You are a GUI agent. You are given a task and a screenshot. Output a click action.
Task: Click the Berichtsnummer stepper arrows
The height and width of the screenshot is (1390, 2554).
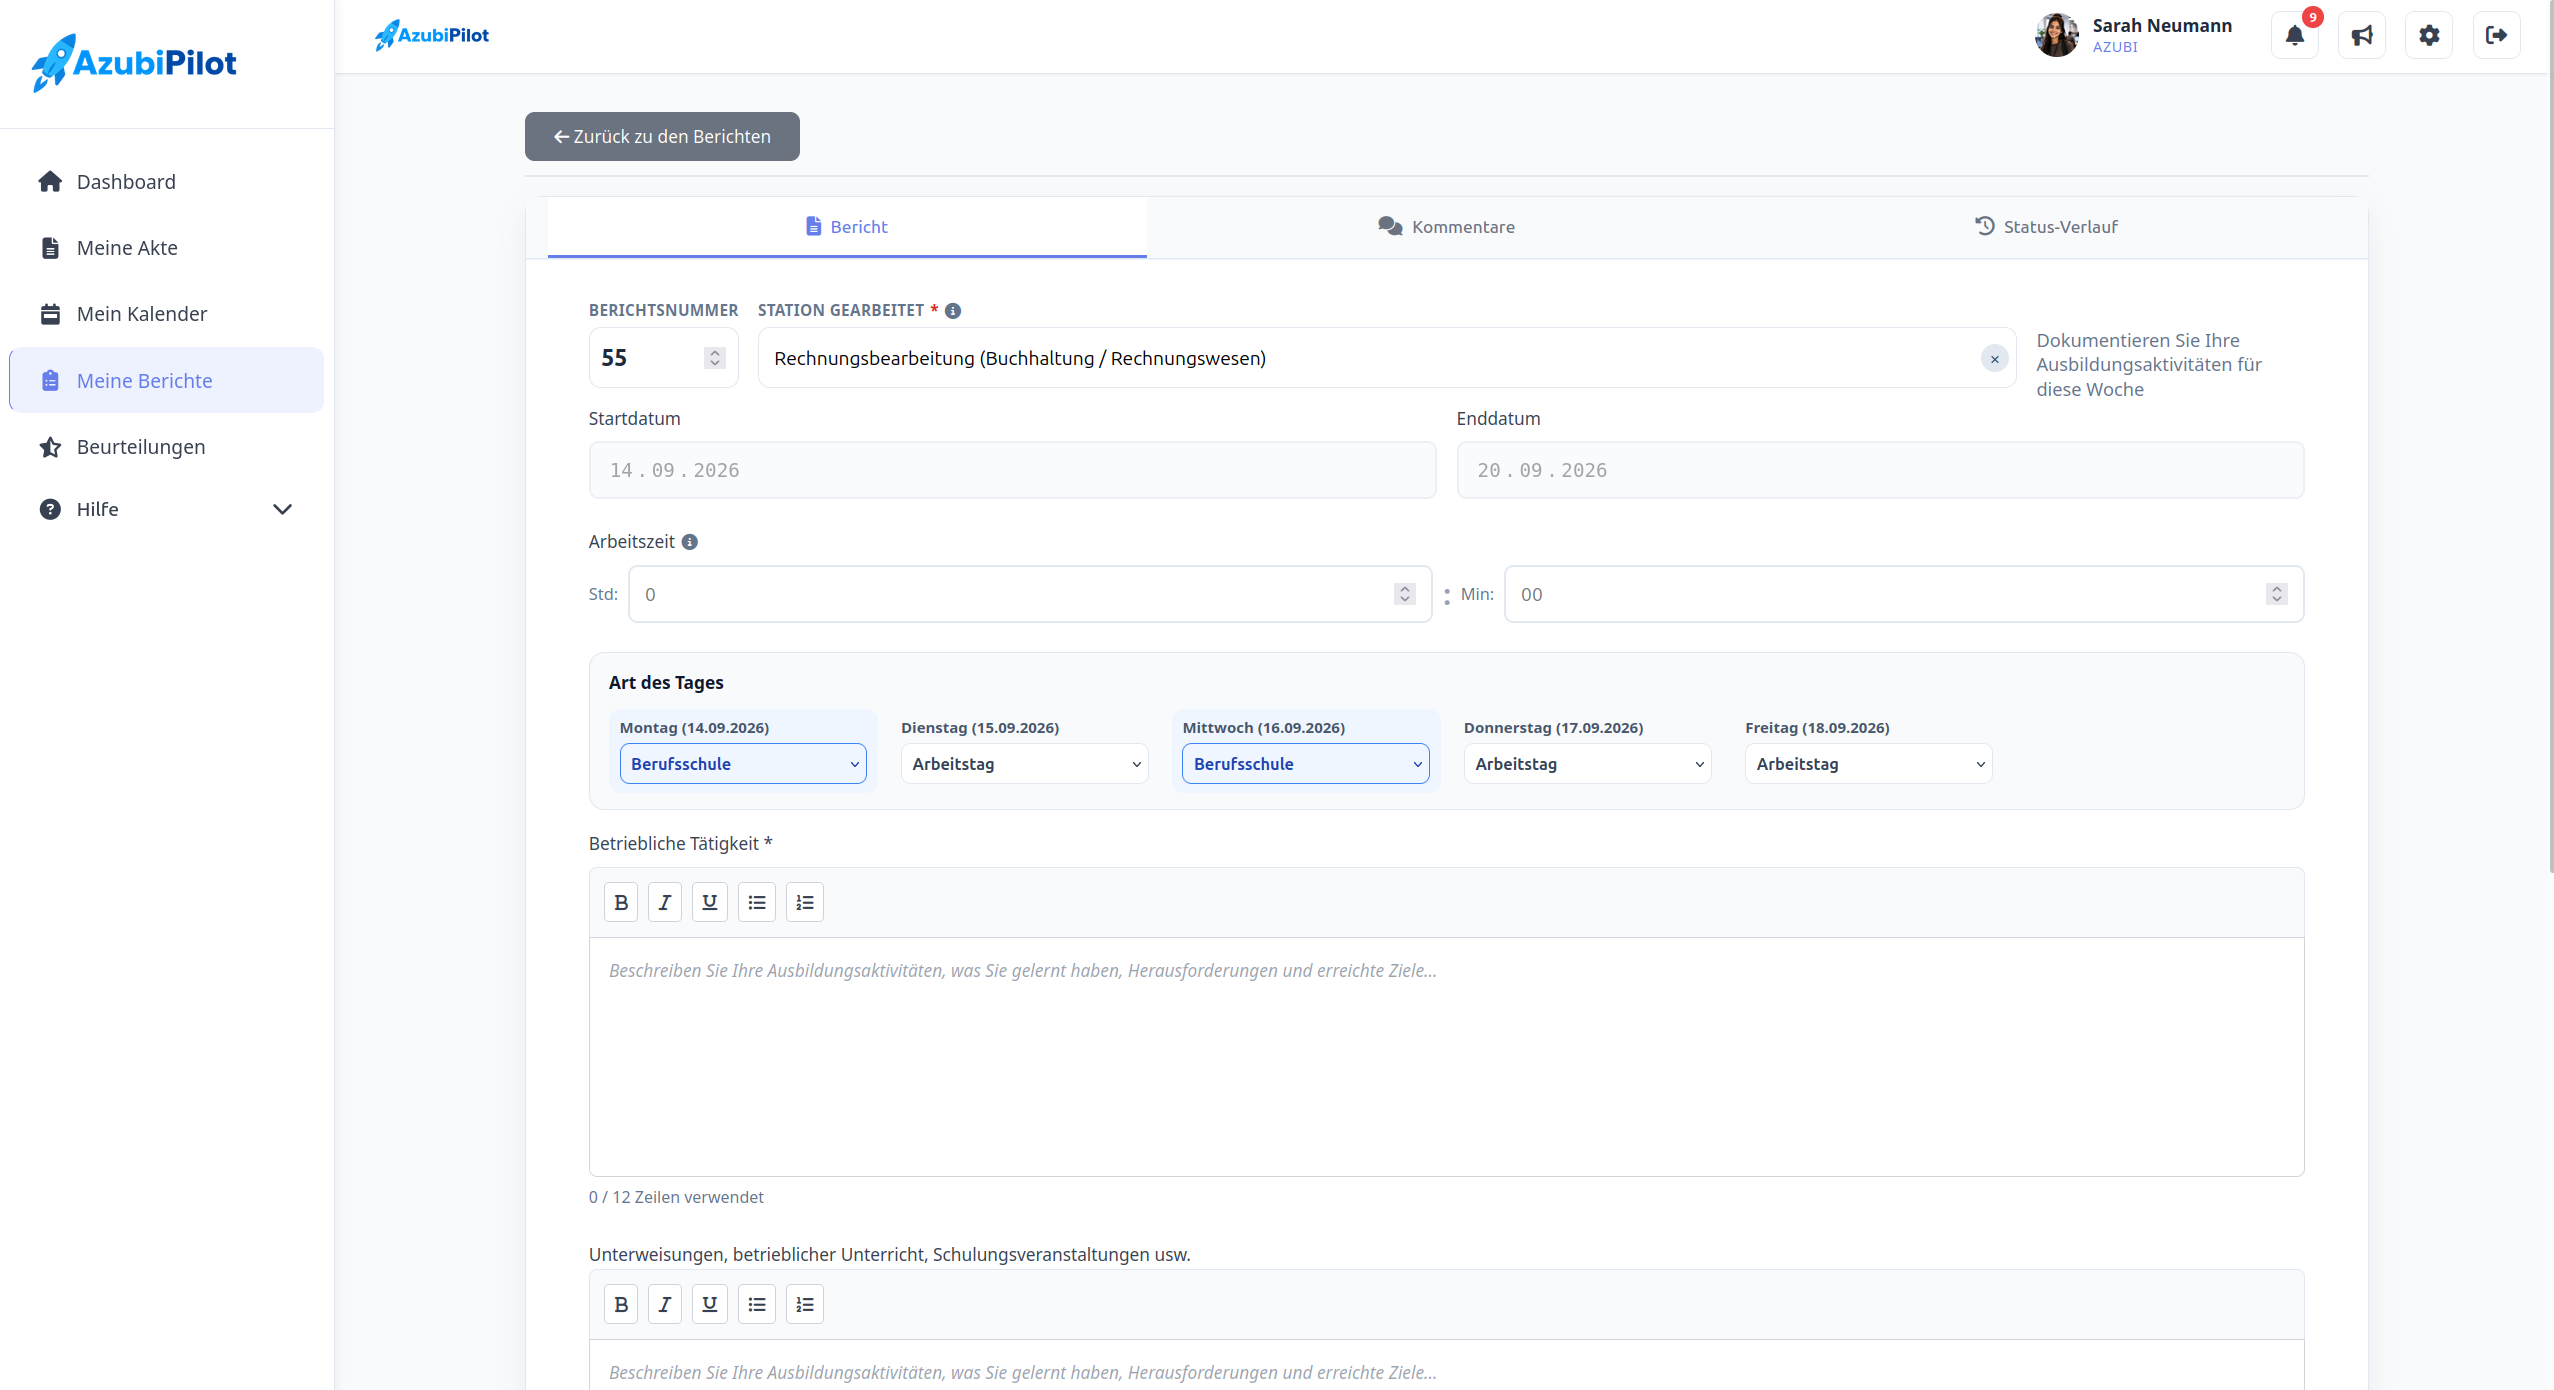tap(714, 358)
